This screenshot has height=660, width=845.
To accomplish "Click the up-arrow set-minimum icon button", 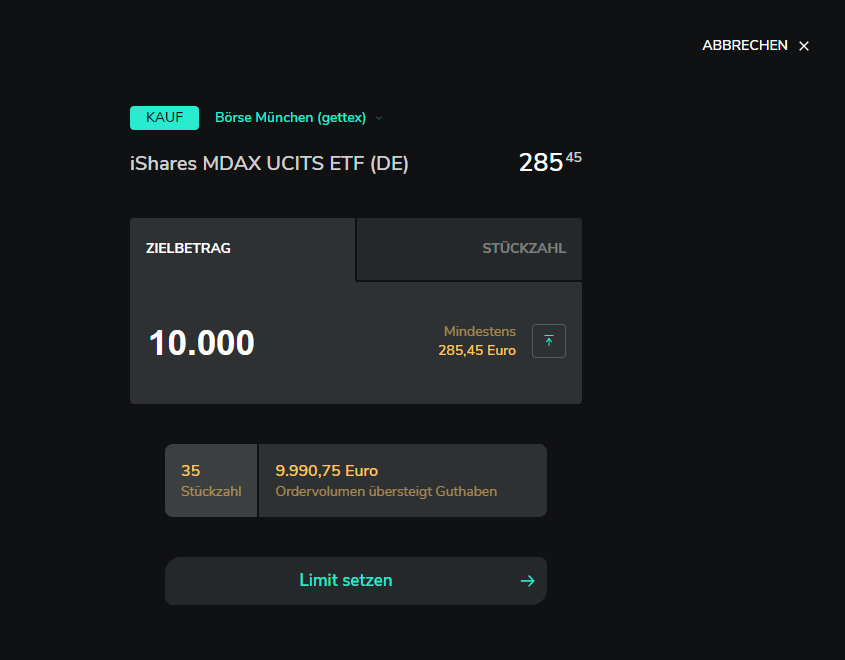I will [x=549, y=341].
